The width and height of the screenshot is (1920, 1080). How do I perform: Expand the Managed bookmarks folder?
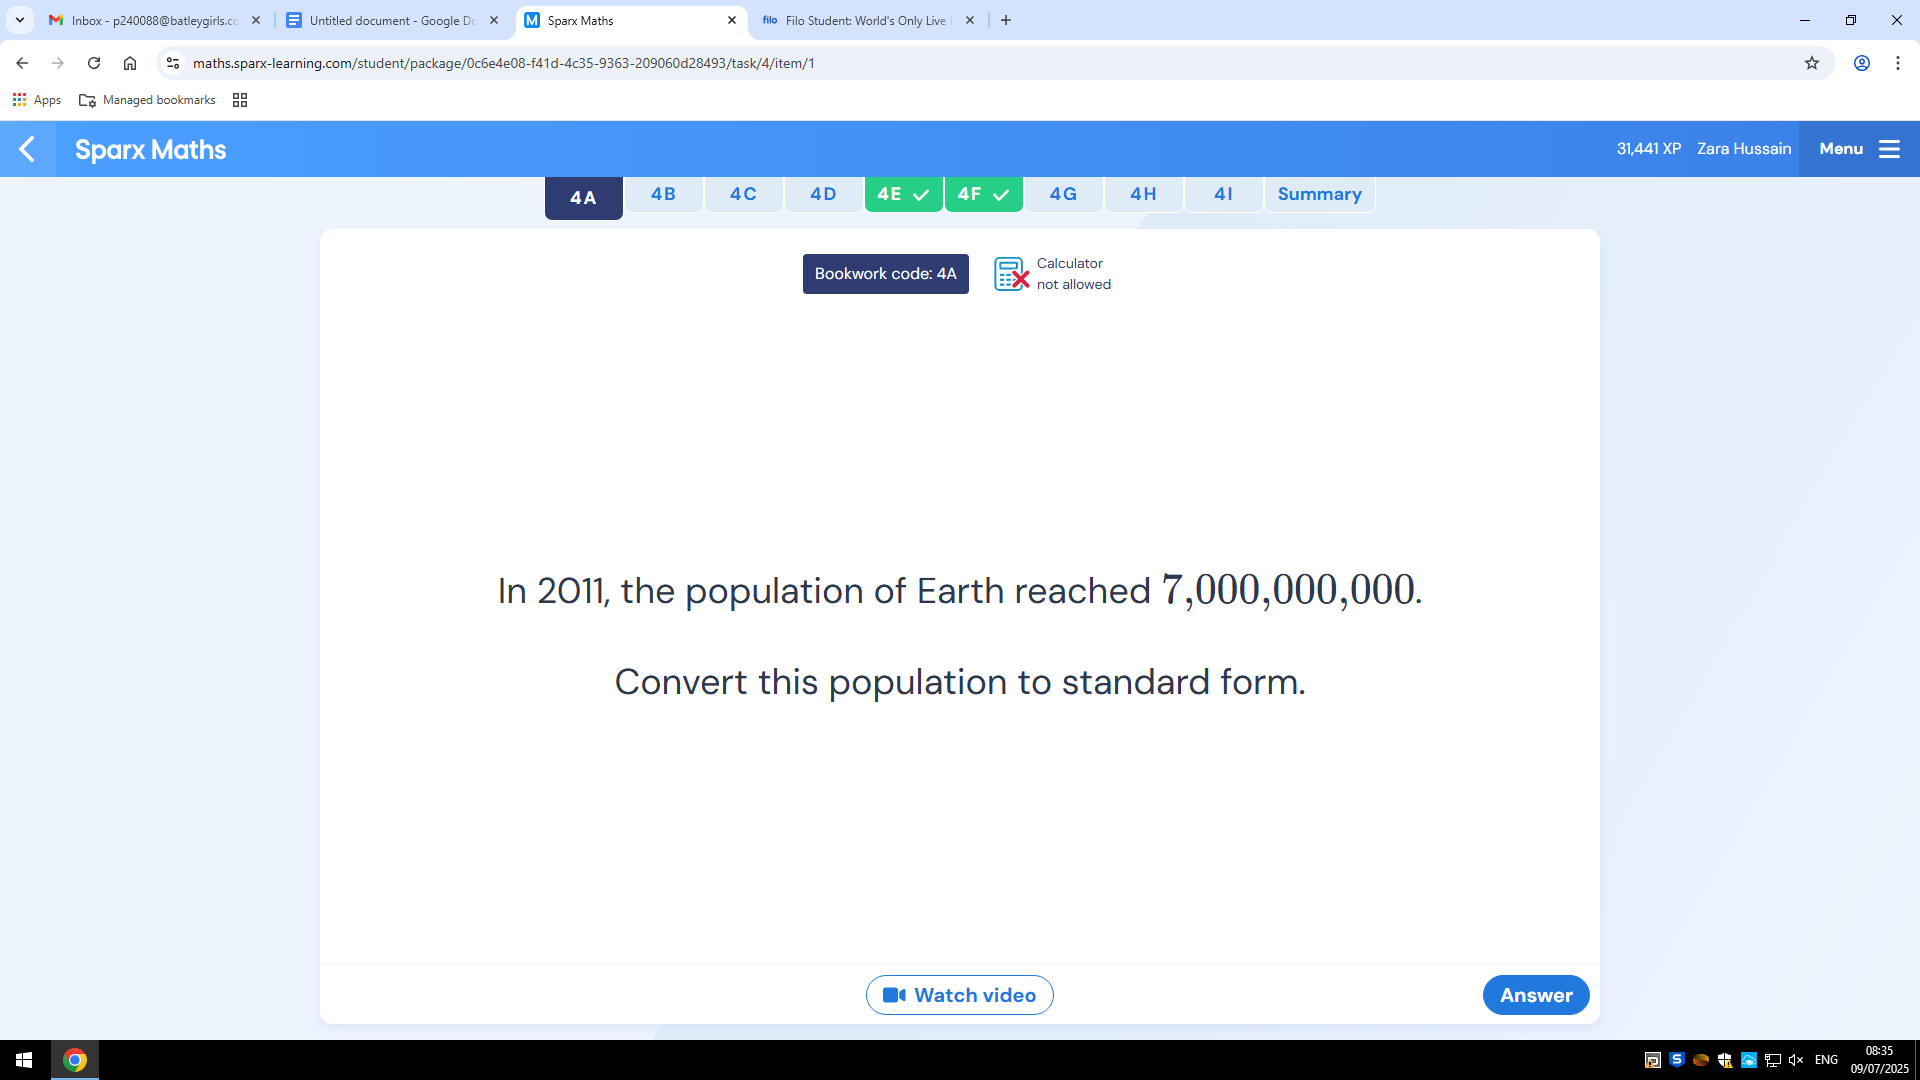coord(147,100)
